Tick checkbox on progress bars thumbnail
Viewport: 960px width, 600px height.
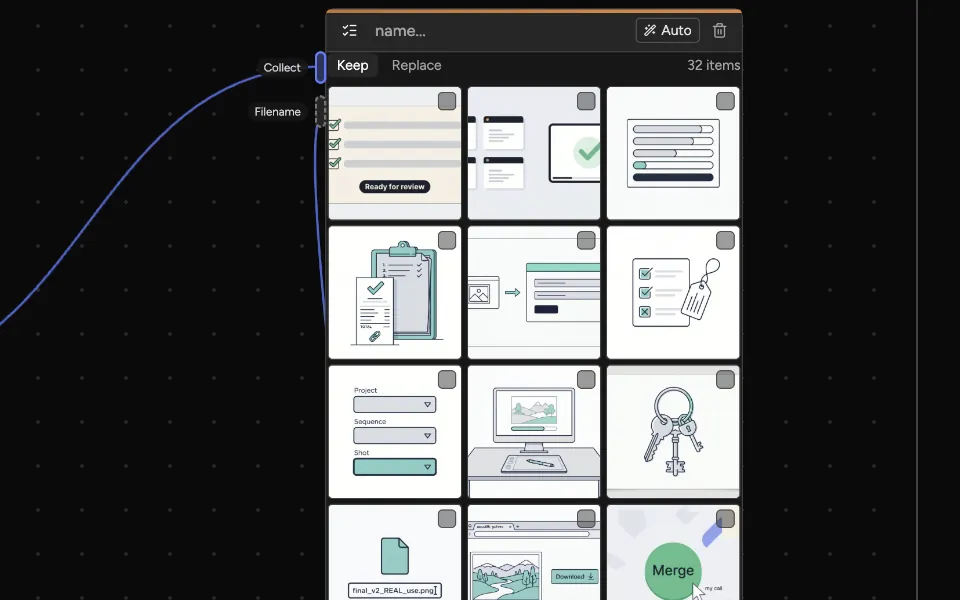click(725, 101)
